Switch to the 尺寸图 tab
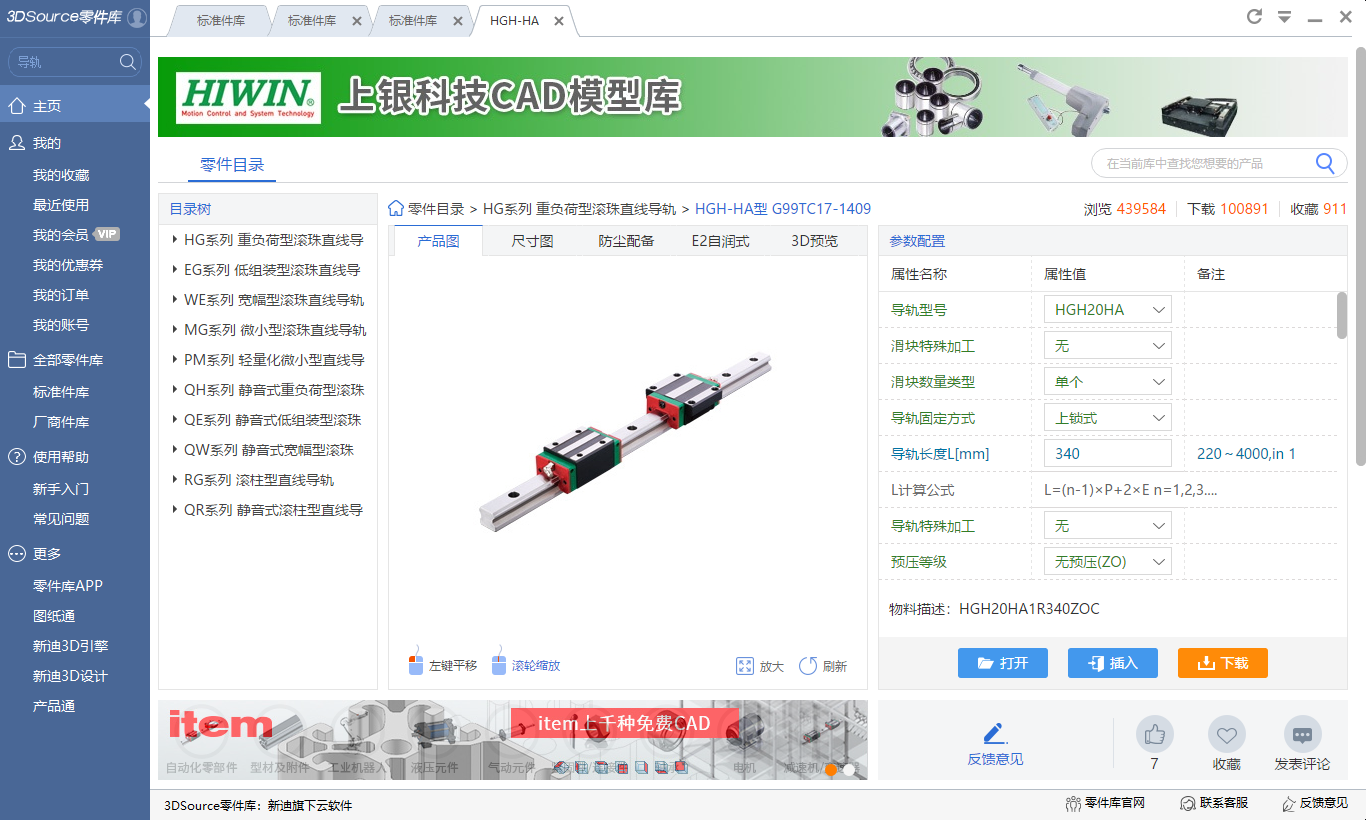1366x820 pixels. 532,241
